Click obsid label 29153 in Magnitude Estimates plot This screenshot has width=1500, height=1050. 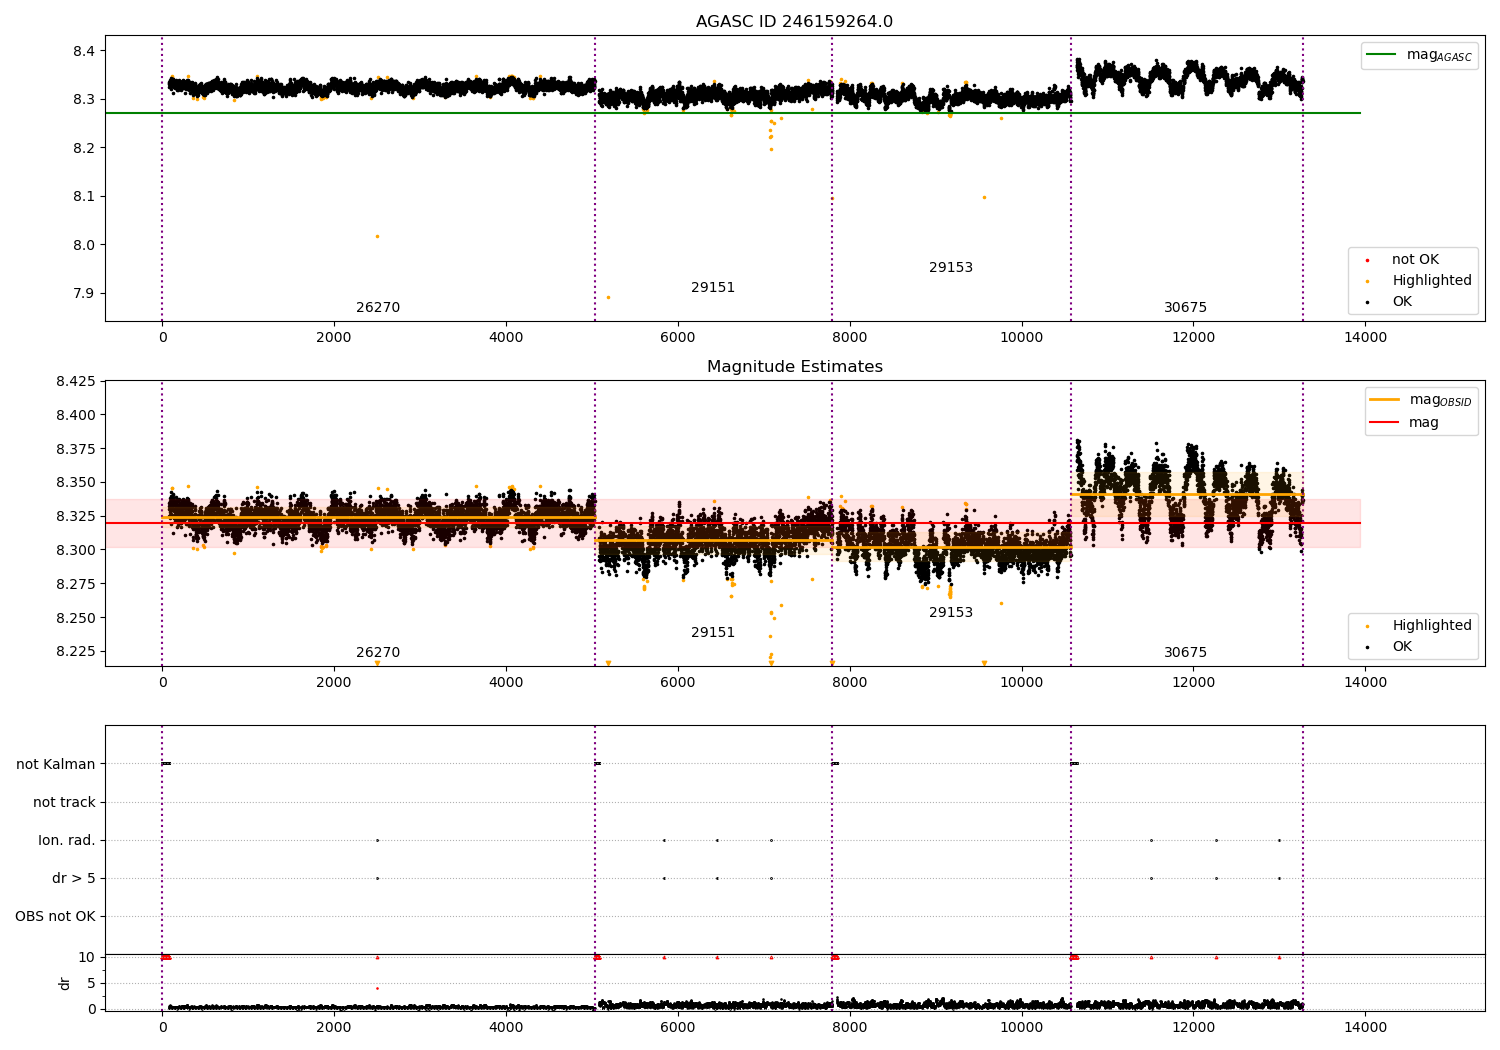[951, 613]
